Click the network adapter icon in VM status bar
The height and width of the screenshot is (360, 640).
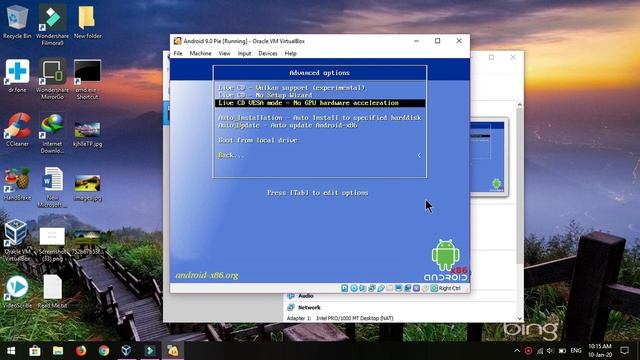371,288
